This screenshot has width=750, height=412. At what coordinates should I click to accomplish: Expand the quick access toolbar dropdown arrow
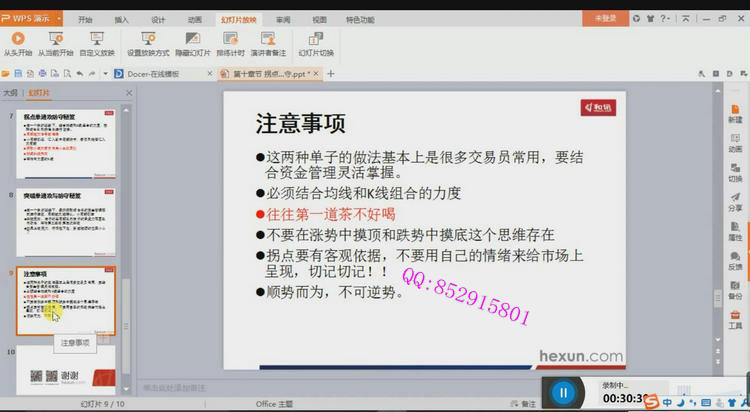(103, 74)
